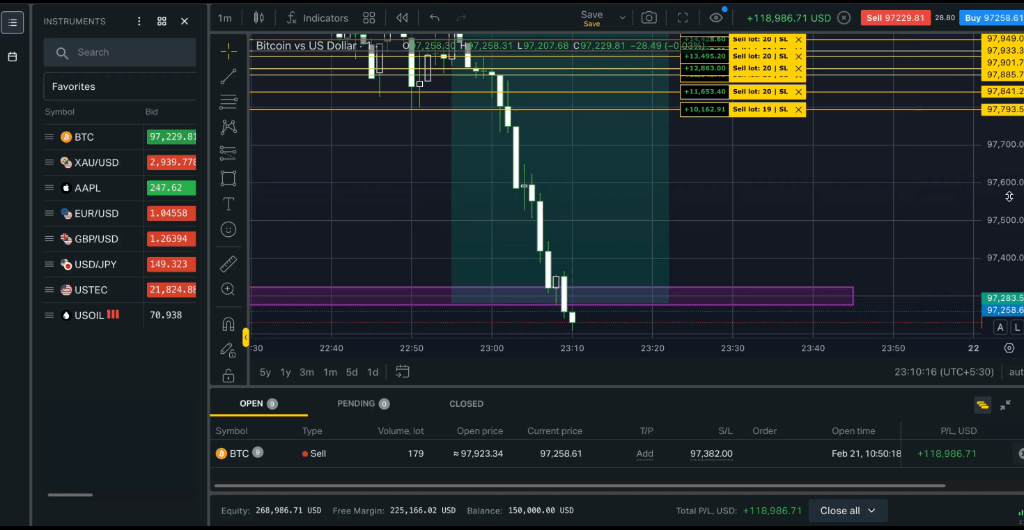Toggle grouped positions view icon
The width and height of the screenshot is (1024, 530).
(x=982, y=405)
